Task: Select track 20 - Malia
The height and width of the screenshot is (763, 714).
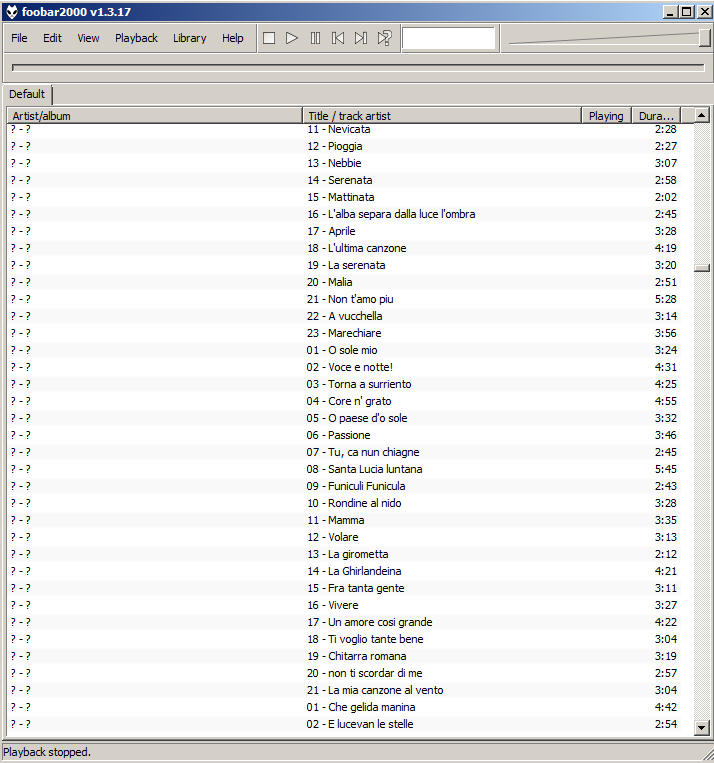Action: coord(344,282)
